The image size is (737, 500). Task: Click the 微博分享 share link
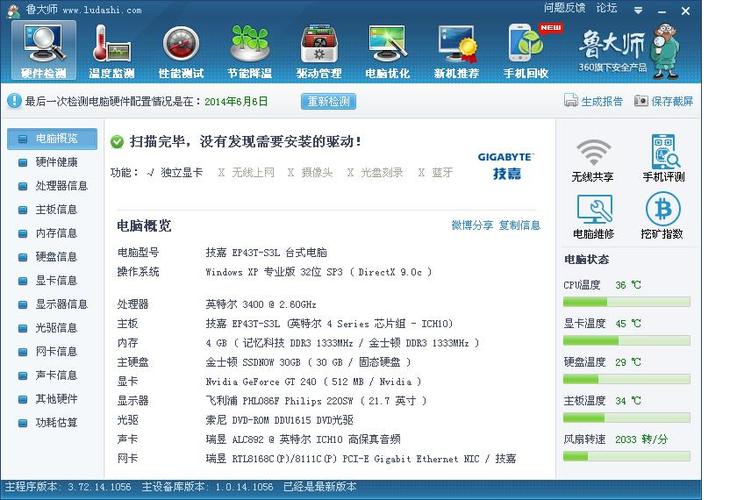click(x=472, y=225)
